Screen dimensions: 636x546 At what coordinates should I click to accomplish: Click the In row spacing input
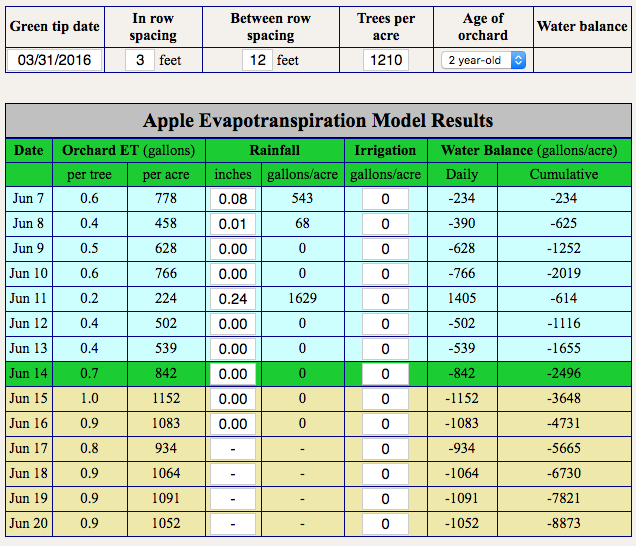click(x=140, y=60)
